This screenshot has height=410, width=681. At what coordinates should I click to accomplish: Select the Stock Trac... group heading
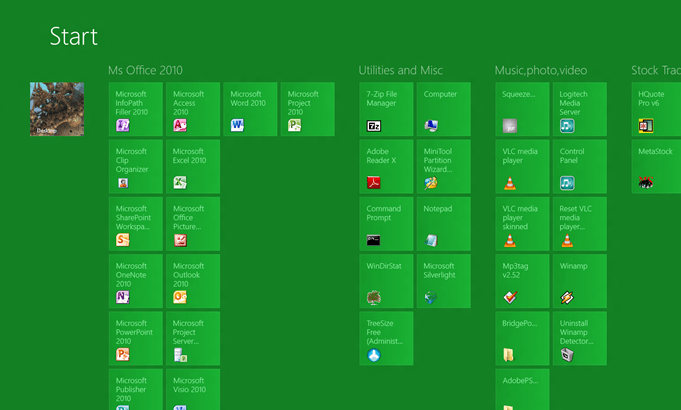(656, 70)
